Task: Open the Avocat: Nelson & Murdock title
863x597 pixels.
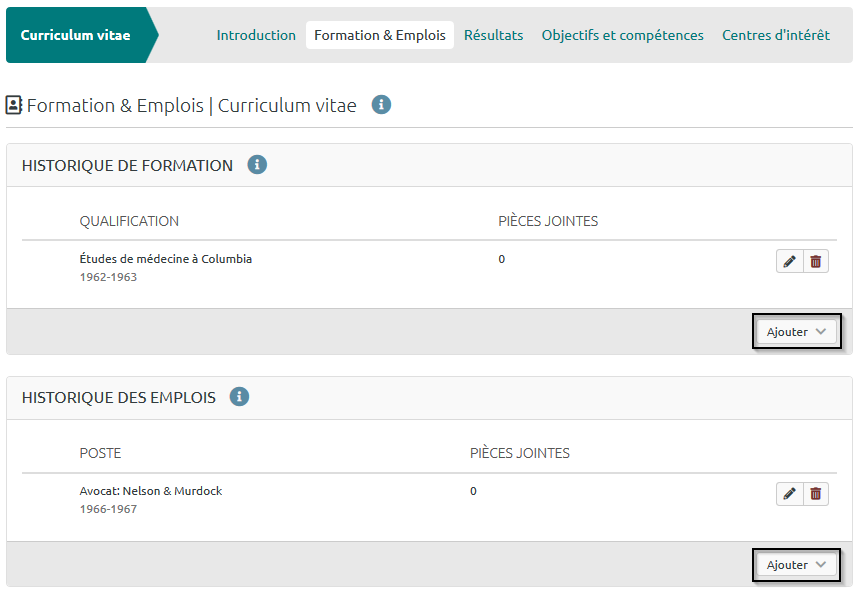Action: 151,491
